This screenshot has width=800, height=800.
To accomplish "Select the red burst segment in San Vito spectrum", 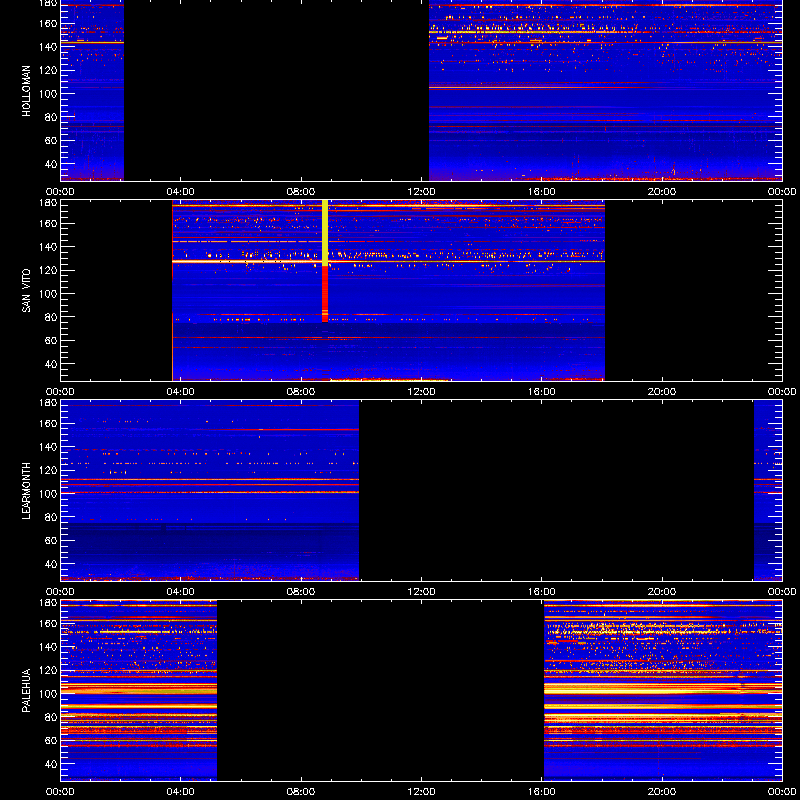I will (x=325, y=294).
